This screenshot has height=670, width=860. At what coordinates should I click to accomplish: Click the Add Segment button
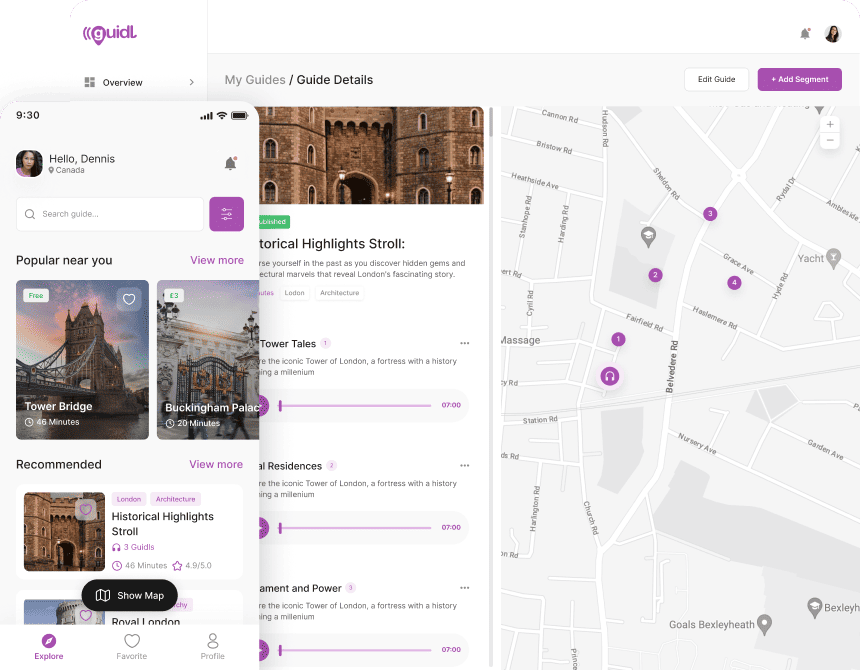[x=799, y=80]
